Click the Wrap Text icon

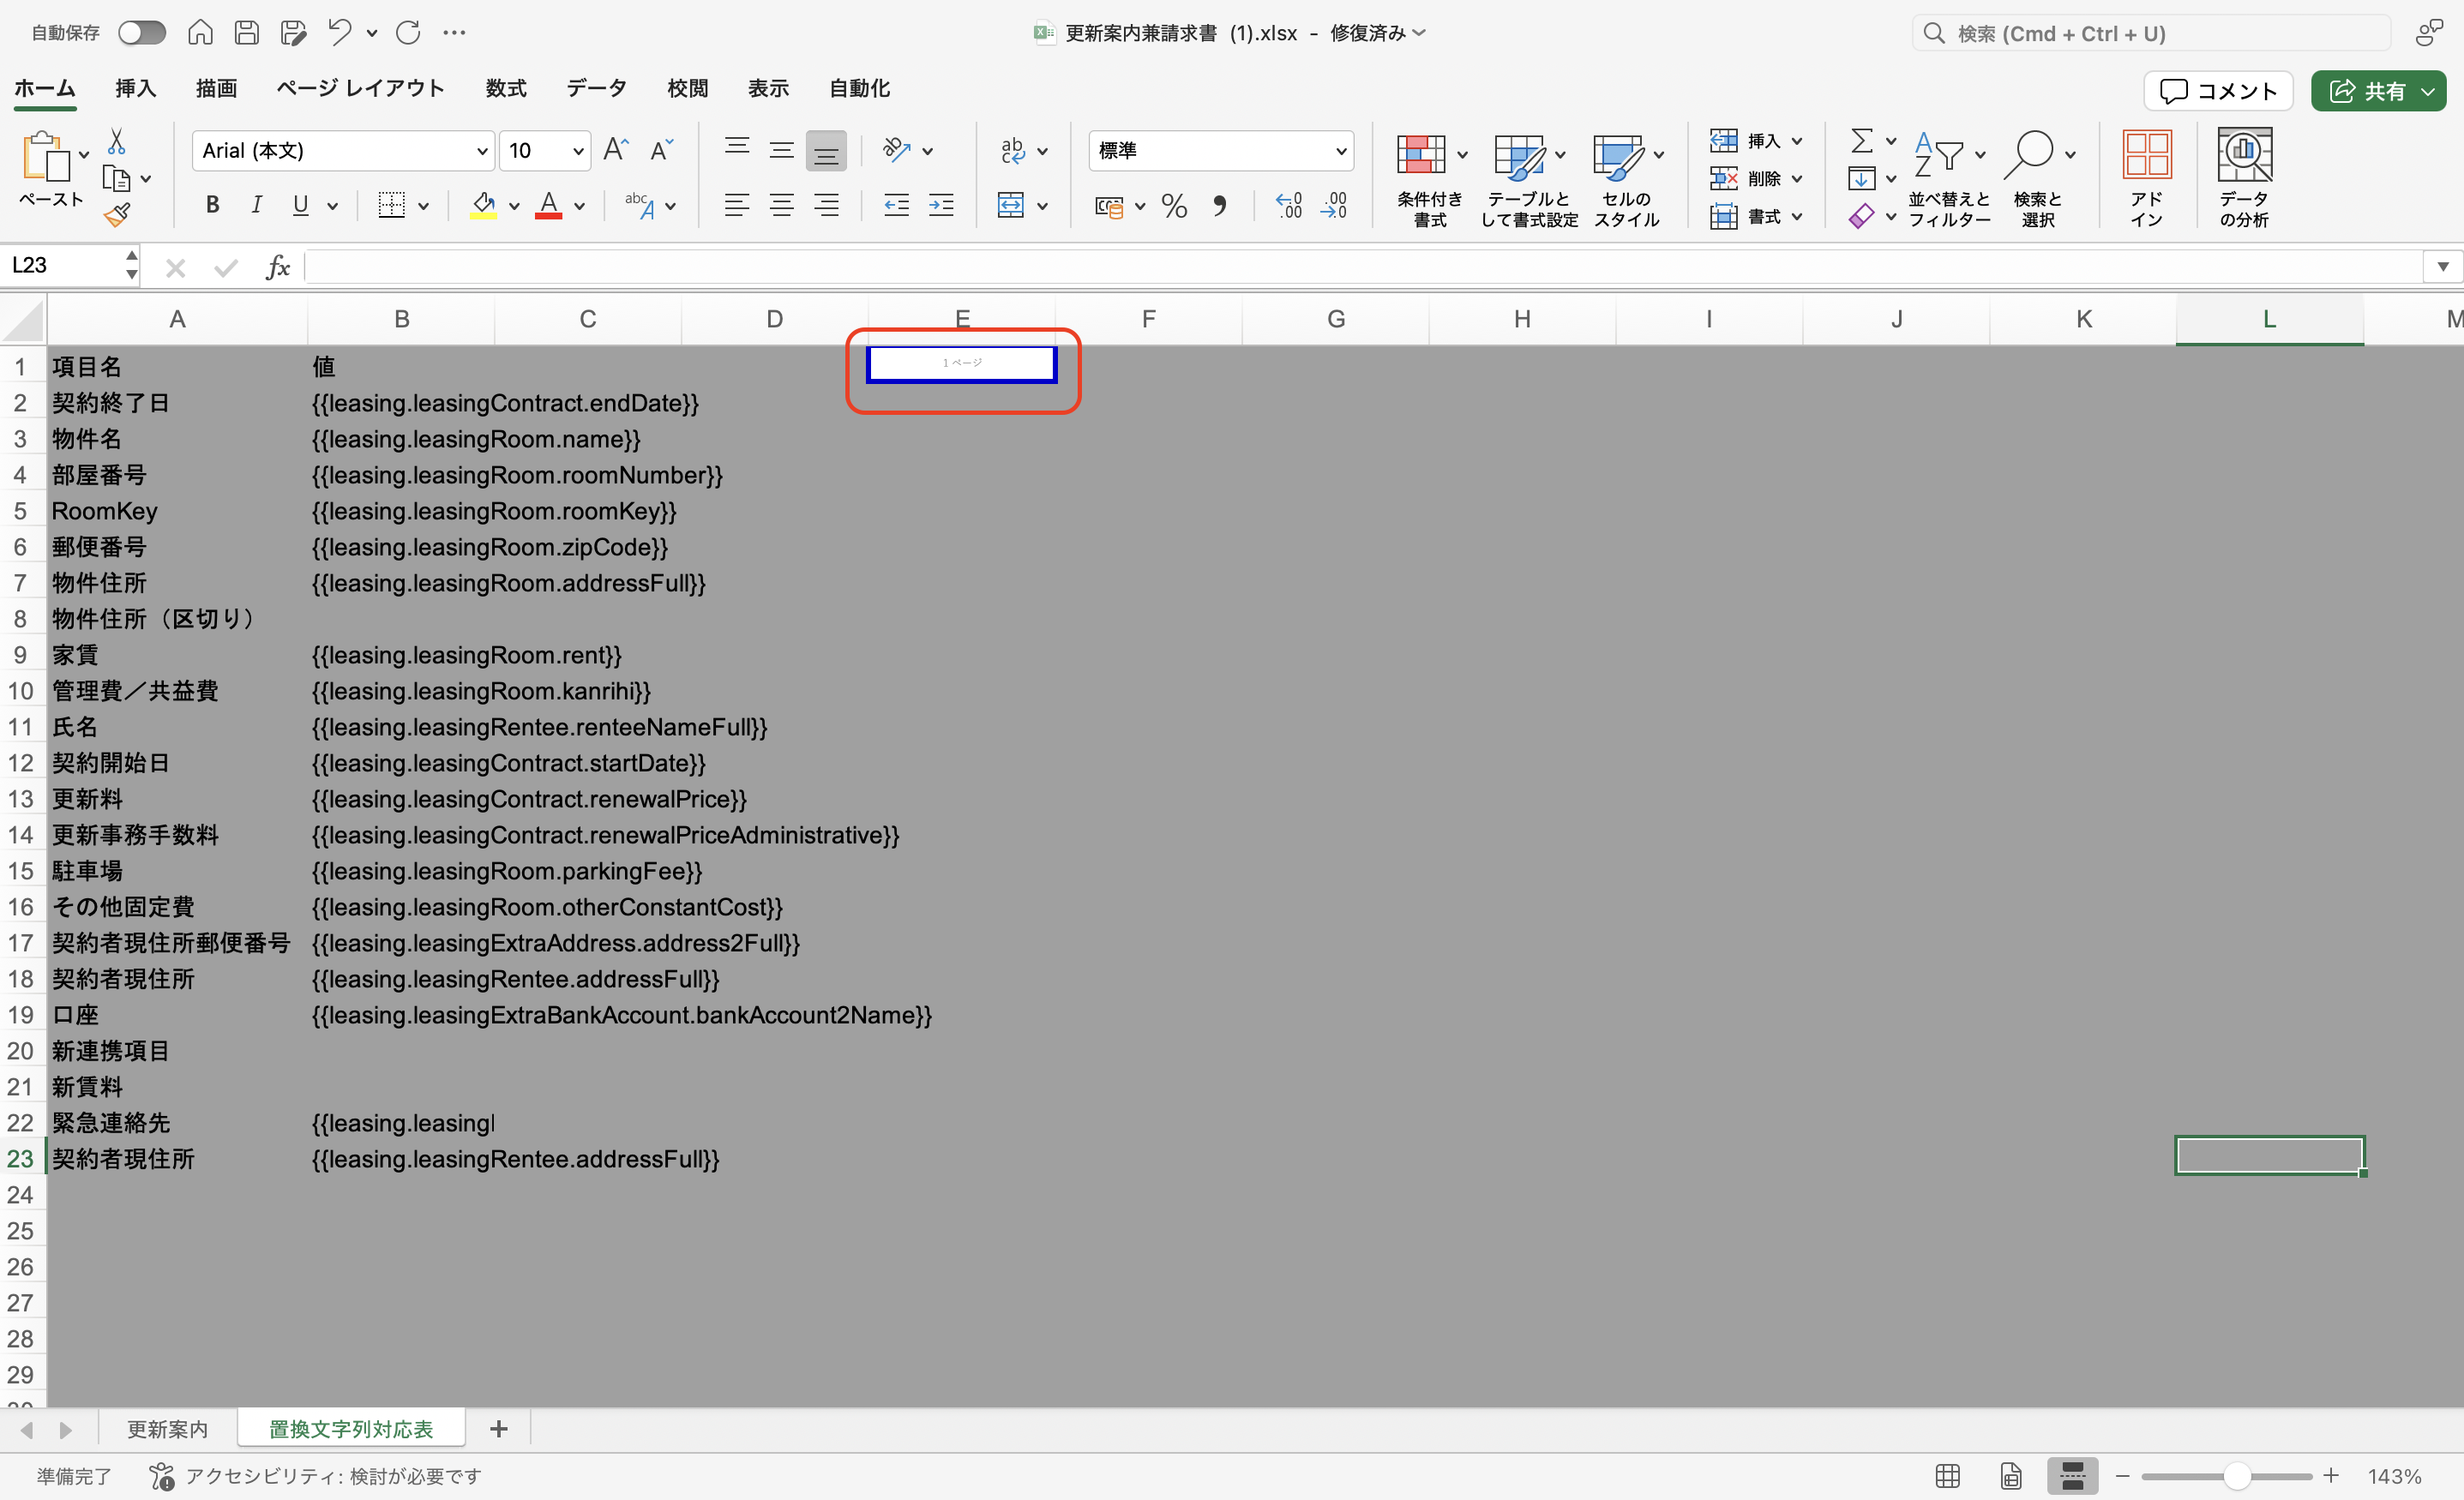click(x=1012, y=150)
